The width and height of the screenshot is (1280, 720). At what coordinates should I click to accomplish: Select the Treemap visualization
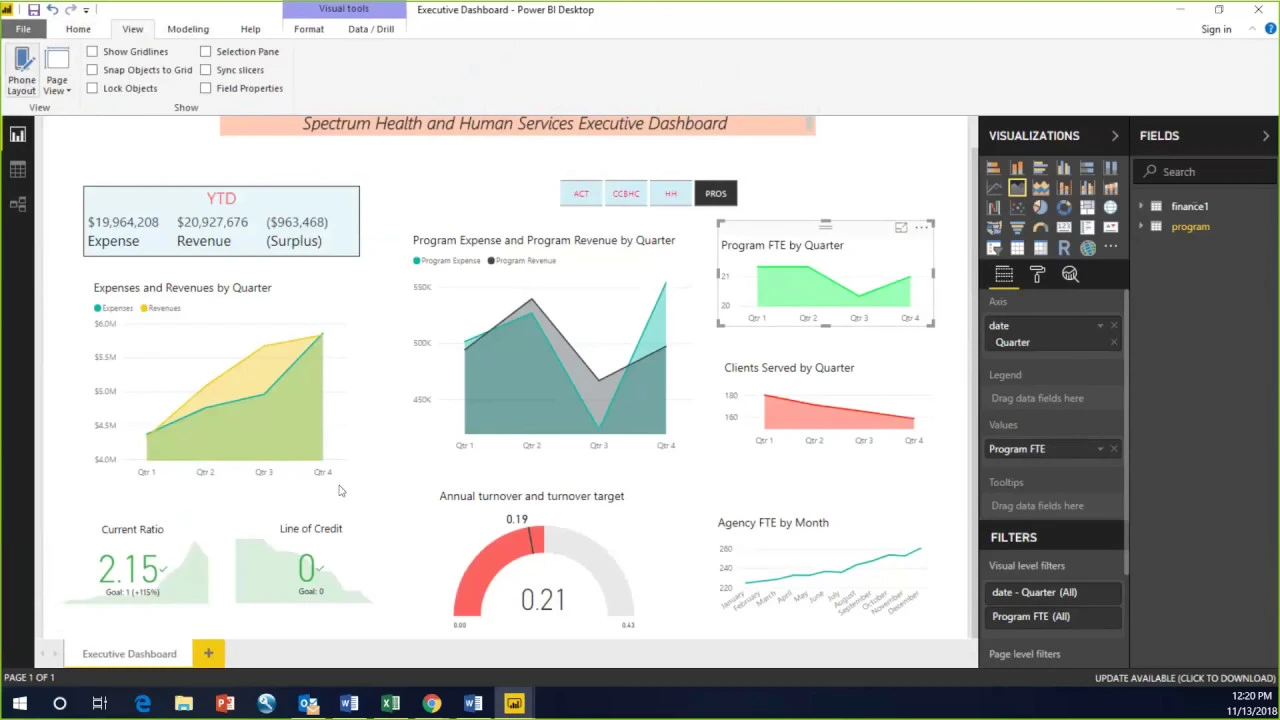click(1087, 207)
